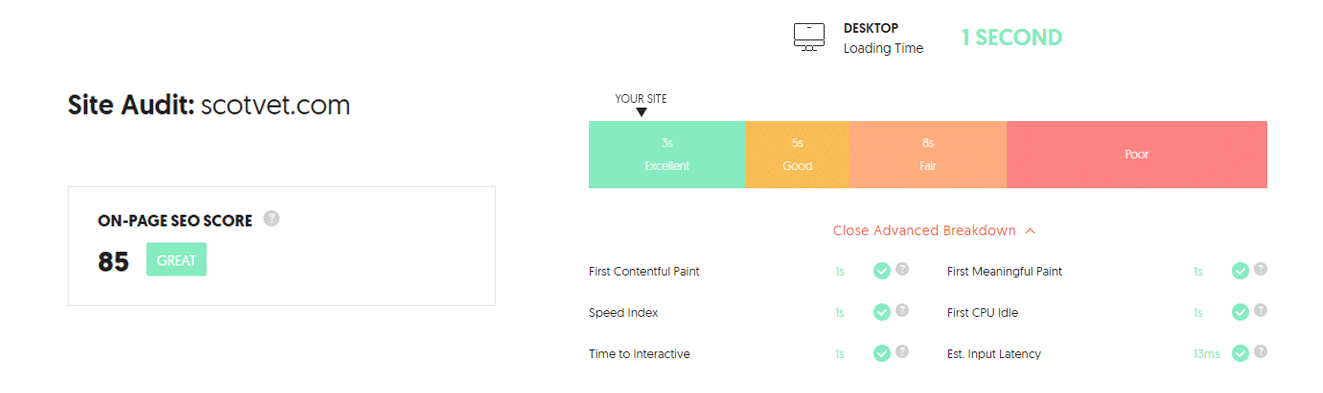Screen dimensions: 1323x393
Task: Select the red Poor segment
Action: click(1137, 155)
